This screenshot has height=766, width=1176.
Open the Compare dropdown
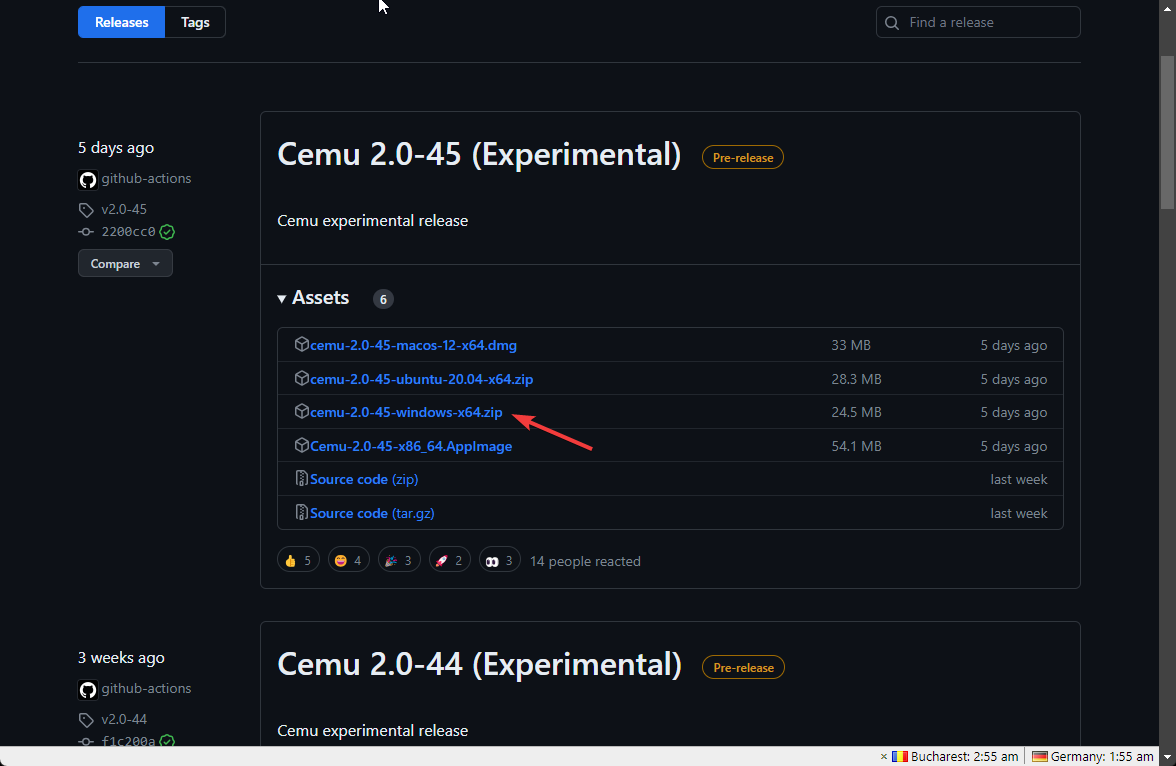[125, 263]
